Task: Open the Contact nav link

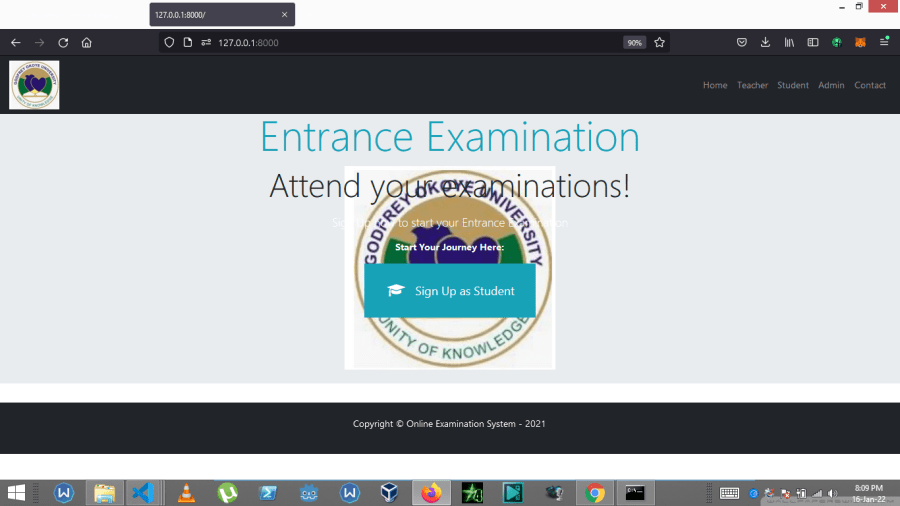Action: tap(870, 85)
